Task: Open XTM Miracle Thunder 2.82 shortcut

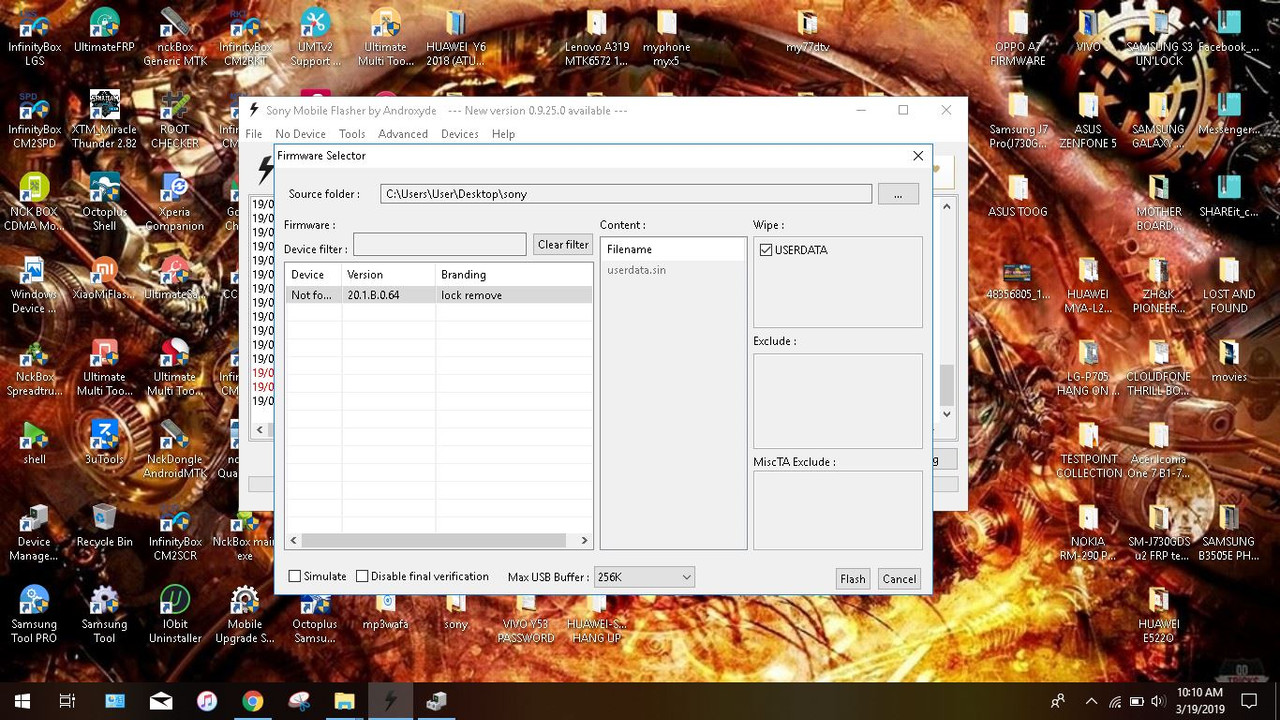Action: click(x=104, y=119)
